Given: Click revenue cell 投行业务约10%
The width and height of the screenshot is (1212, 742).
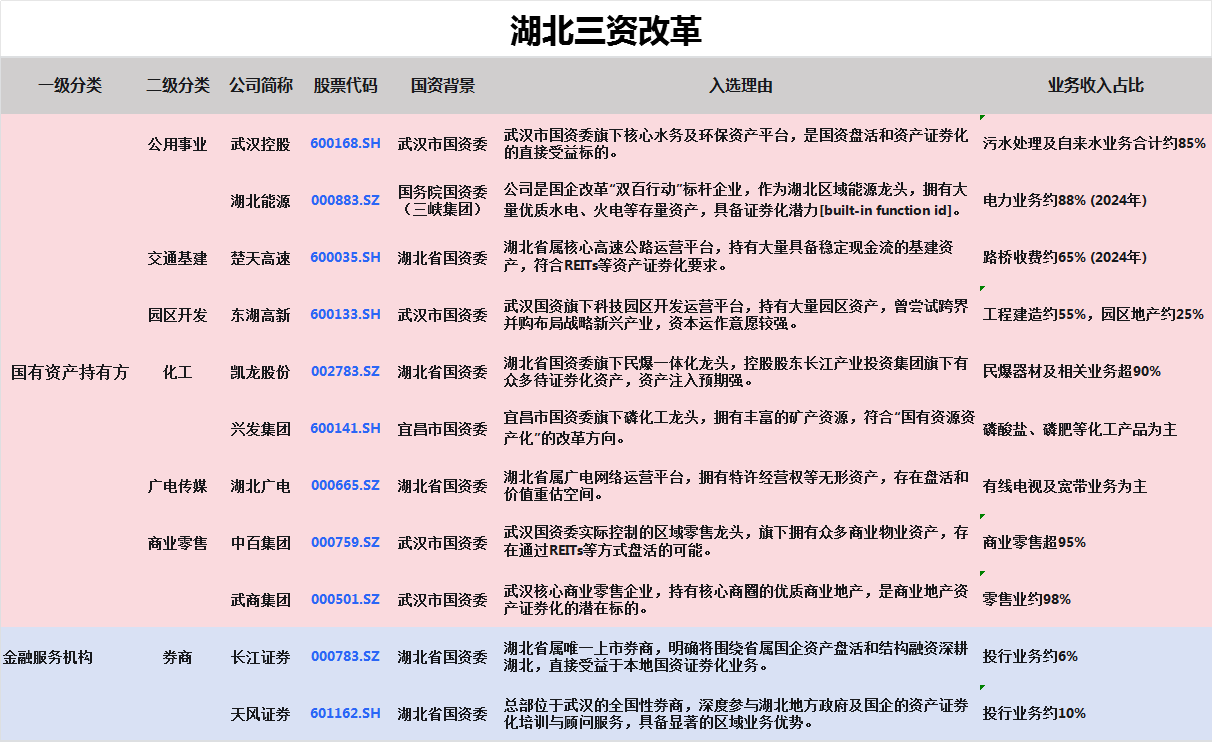Looking at the screenshot, I should [1034, 714].
